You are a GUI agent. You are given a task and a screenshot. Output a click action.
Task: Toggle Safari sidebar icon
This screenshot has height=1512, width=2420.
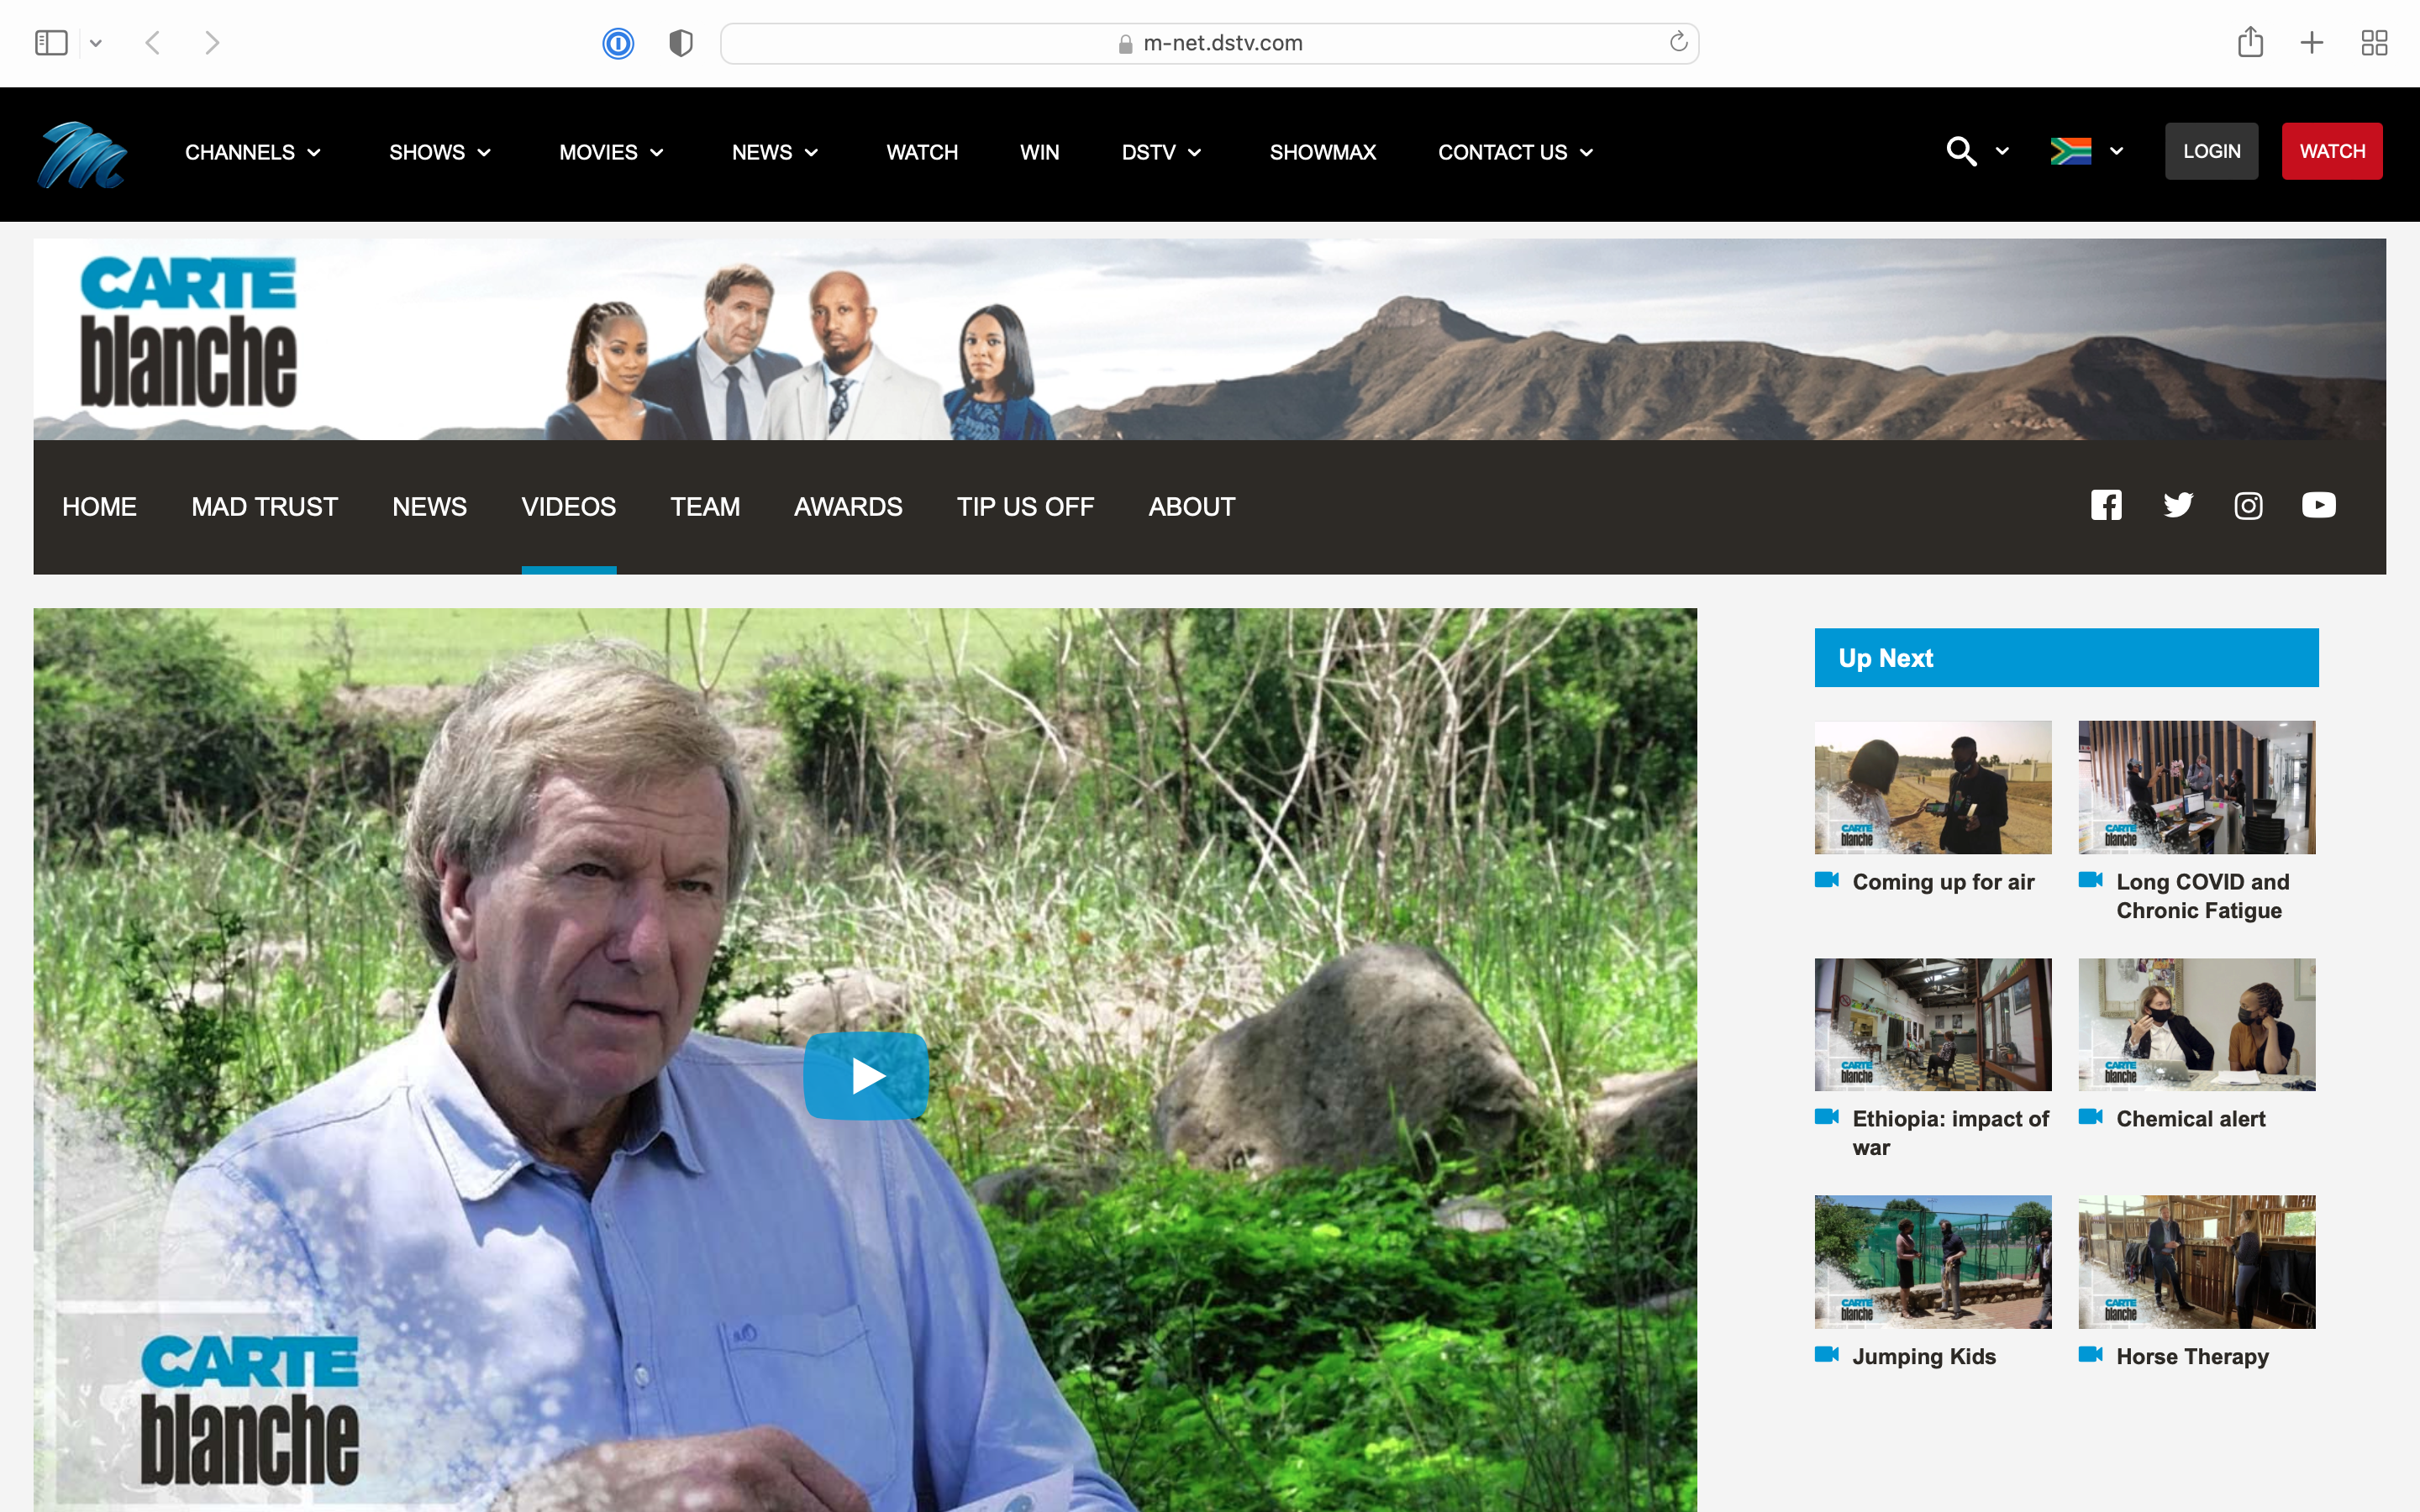tap(51, 43)
